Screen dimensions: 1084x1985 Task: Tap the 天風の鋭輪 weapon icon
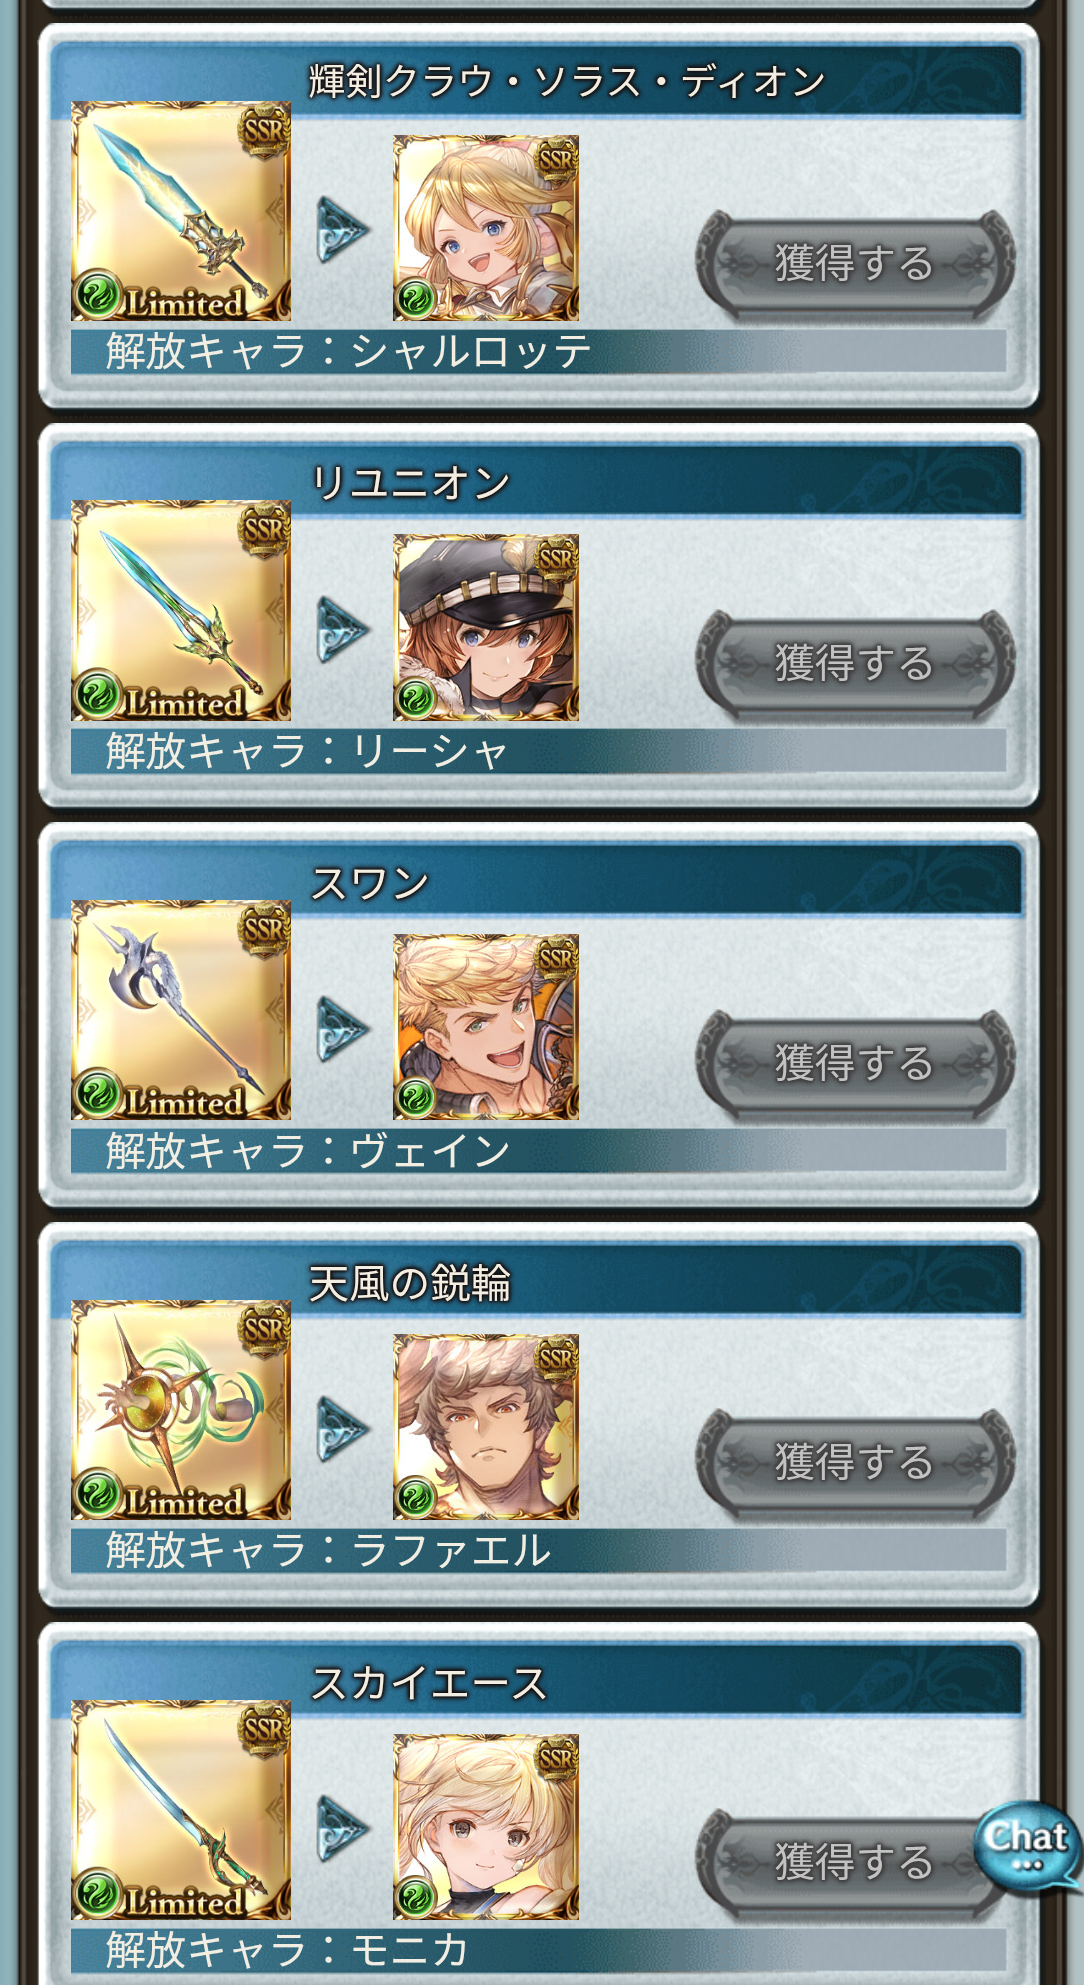pos(181,1410)
